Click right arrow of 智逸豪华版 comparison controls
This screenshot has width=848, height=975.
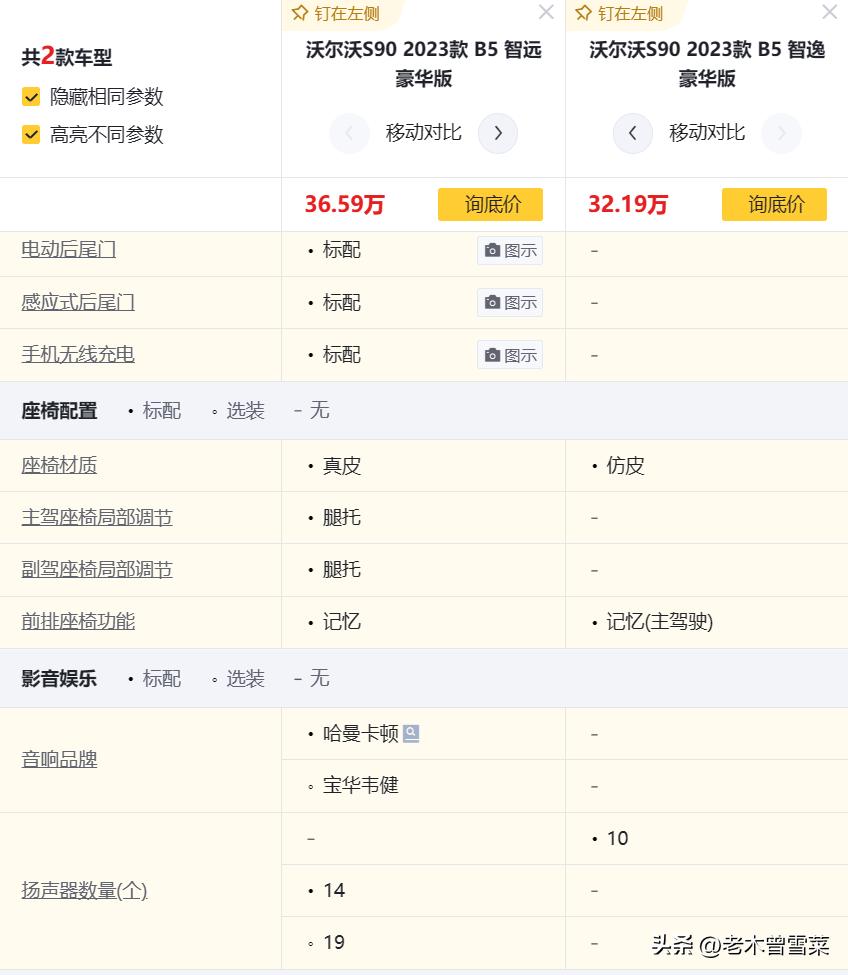(781, 133)
